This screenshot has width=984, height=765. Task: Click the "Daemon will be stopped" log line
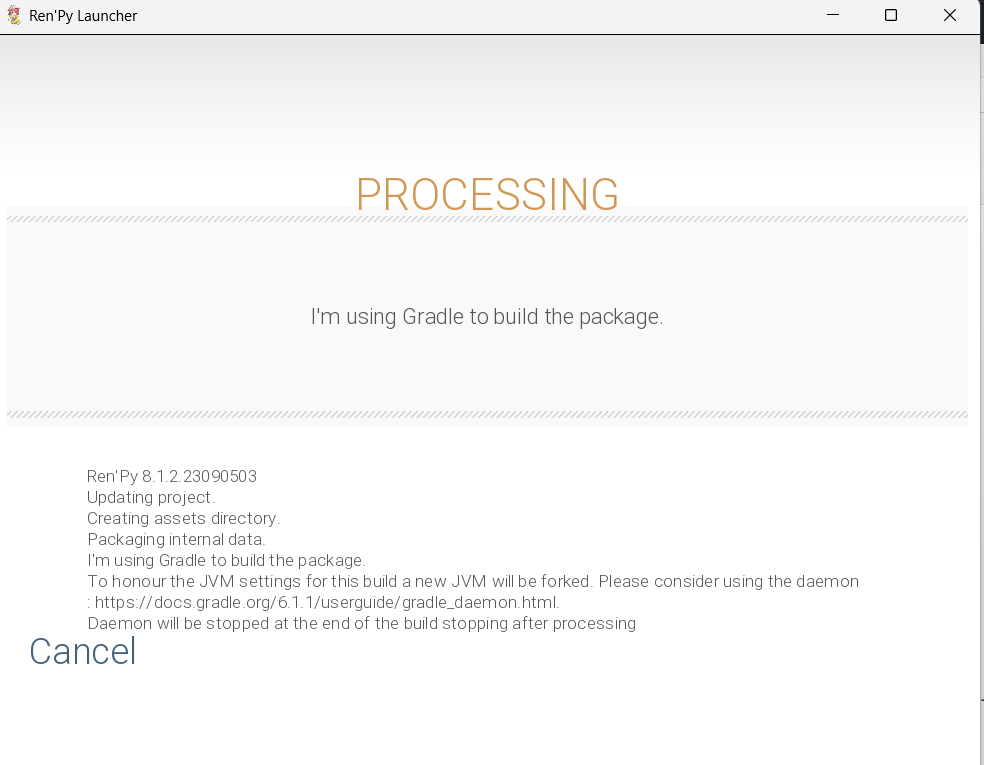361,624
